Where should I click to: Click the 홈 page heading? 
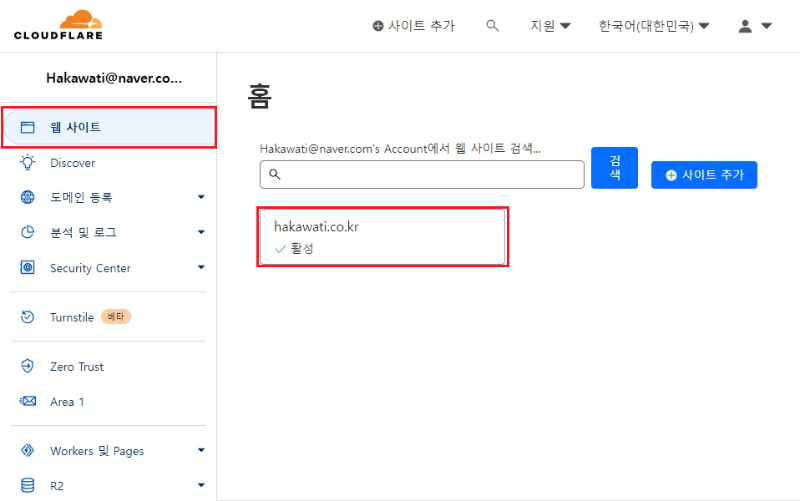point(260,96)
